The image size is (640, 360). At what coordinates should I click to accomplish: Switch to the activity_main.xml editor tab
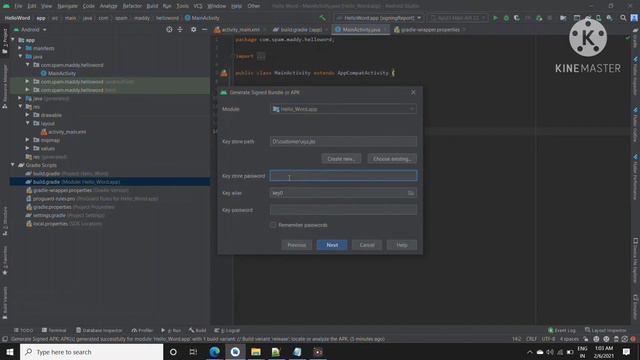tap(240, 30)
